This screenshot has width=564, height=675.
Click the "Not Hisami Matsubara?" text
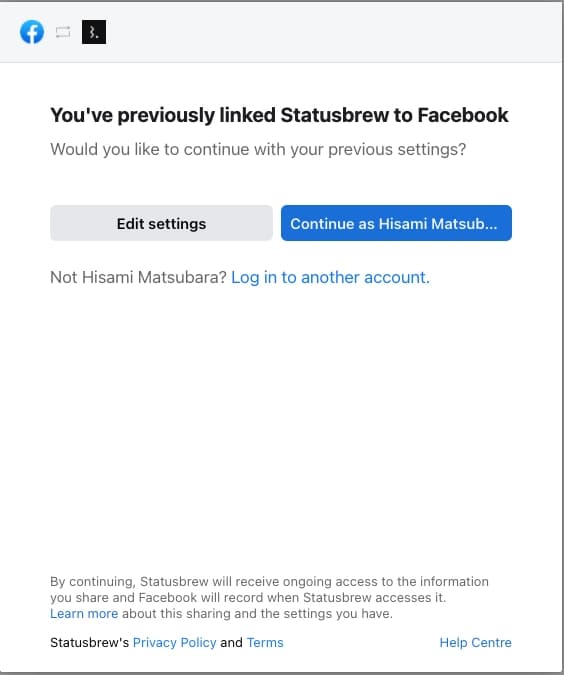tap(138, 278)
